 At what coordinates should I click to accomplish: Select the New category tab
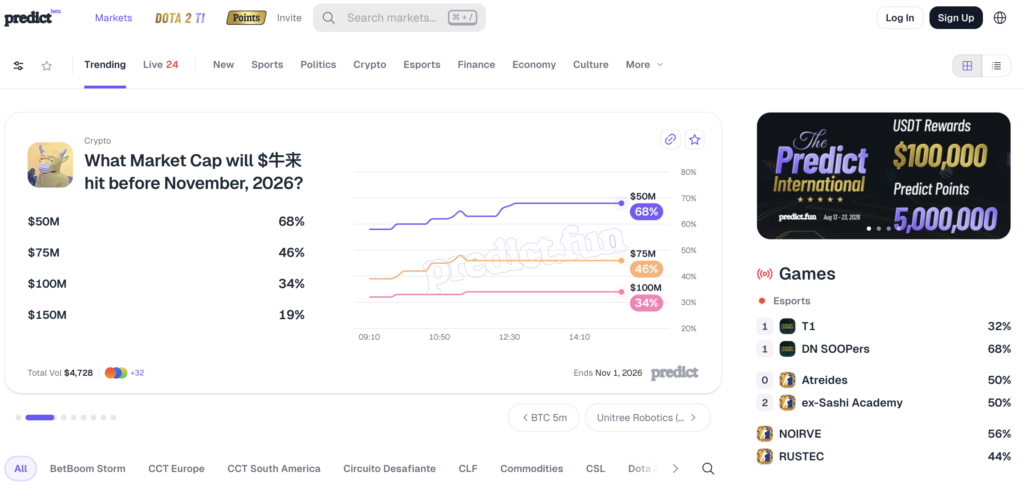(223, 65)
